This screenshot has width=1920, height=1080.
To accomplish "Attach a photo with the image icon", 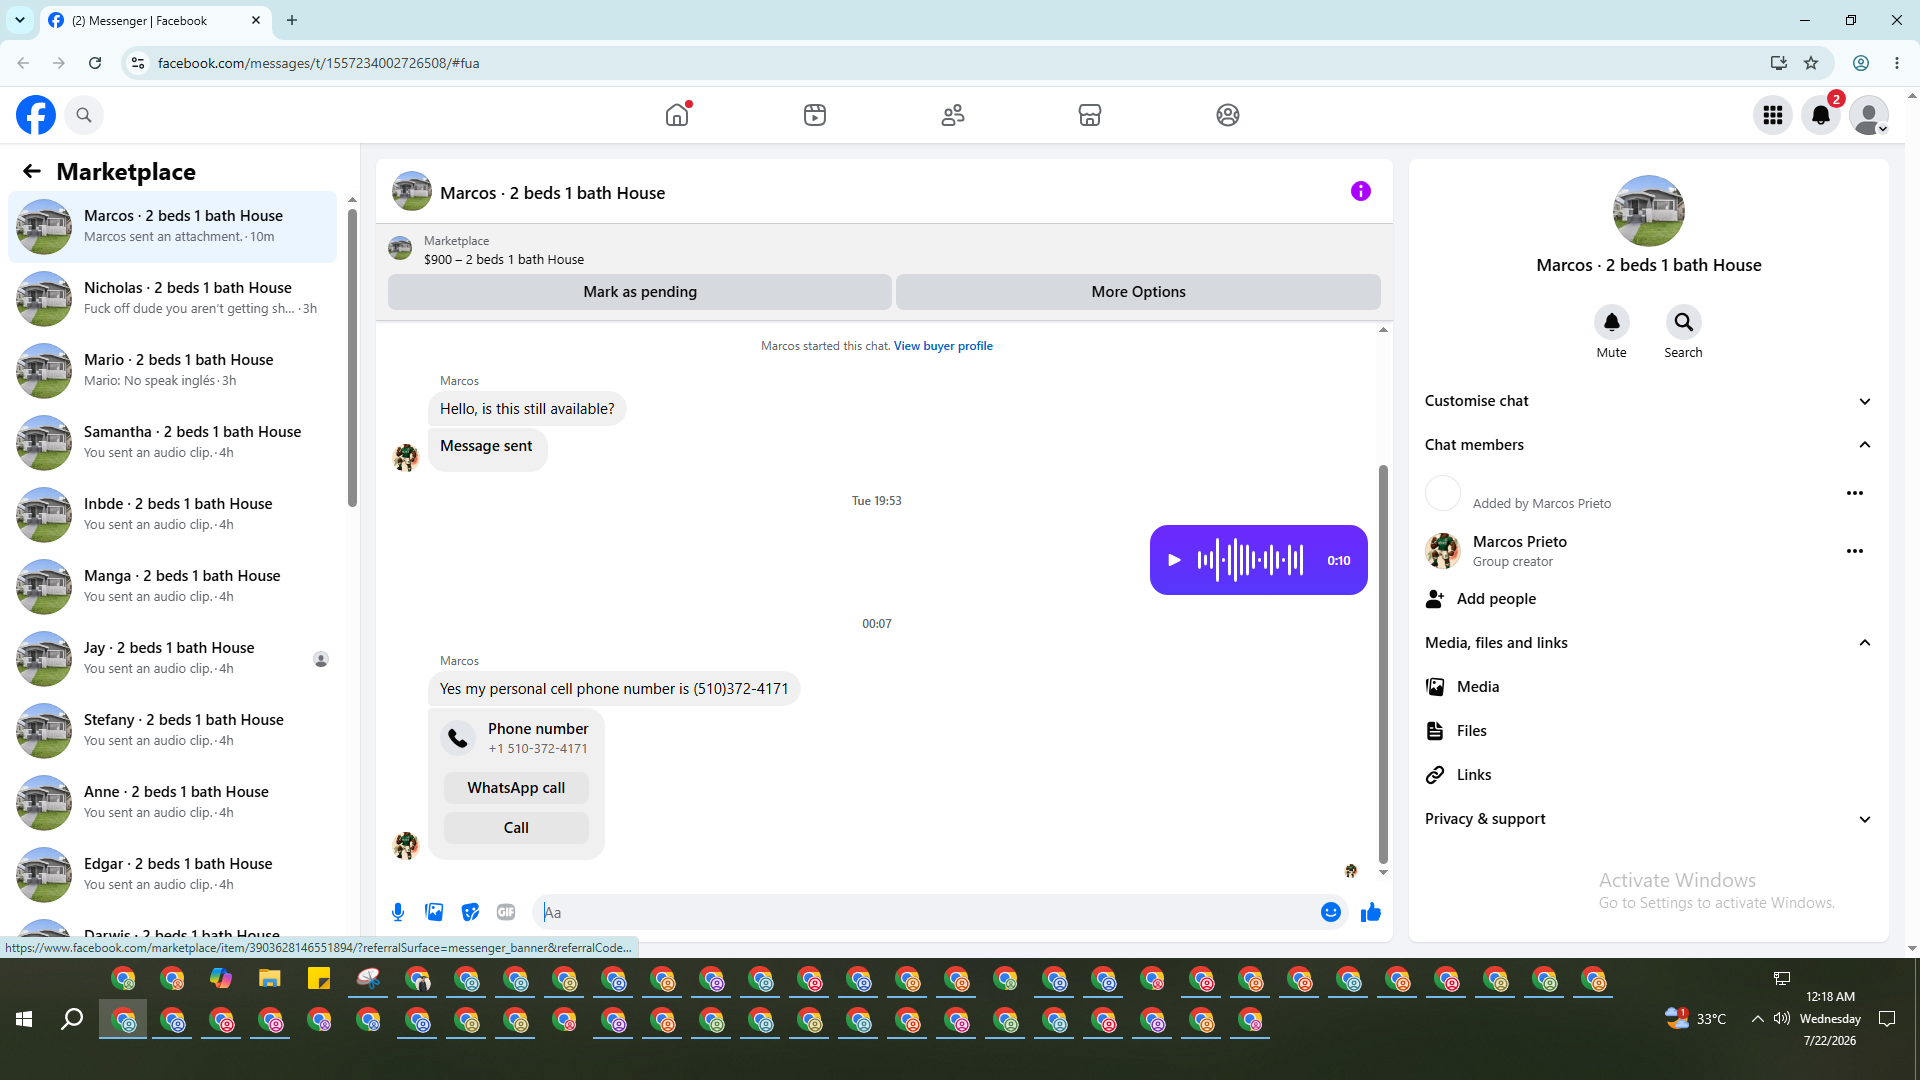I will pos(434,912).
